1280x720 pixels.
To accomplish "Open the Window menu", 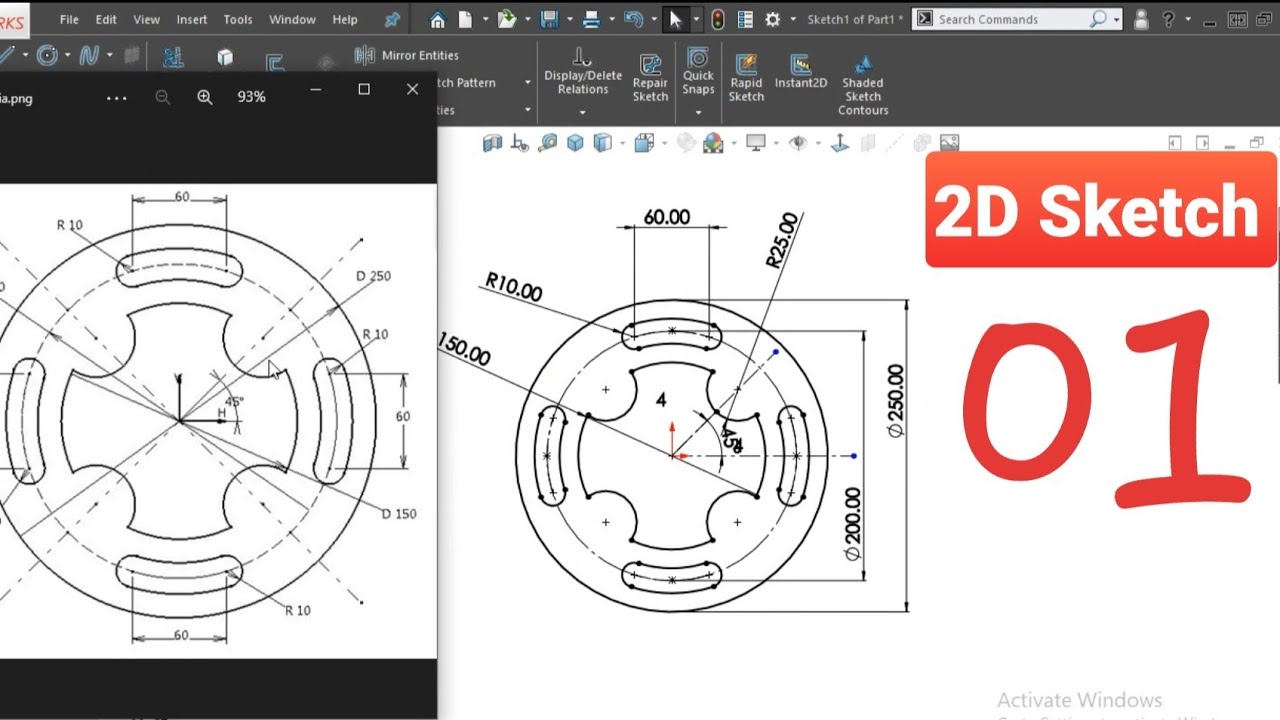I will click(x=293, y=19).
